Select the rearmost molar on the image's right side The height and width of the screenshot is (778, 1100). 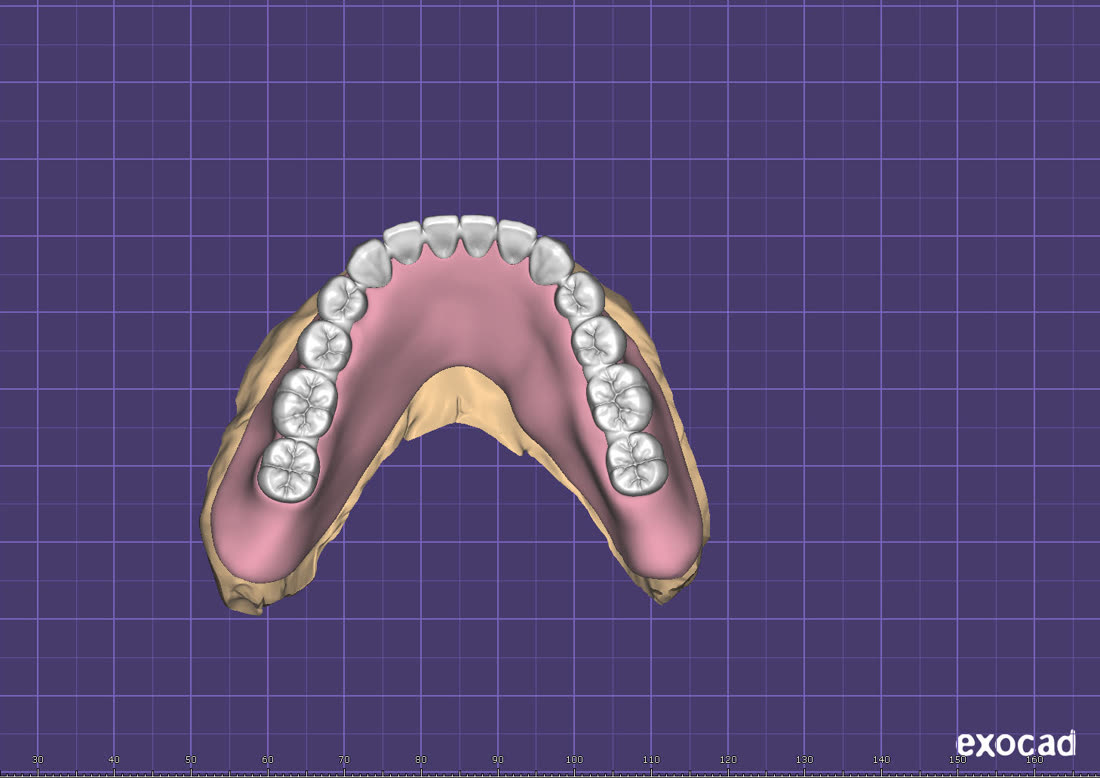click(x=636, y=464)
